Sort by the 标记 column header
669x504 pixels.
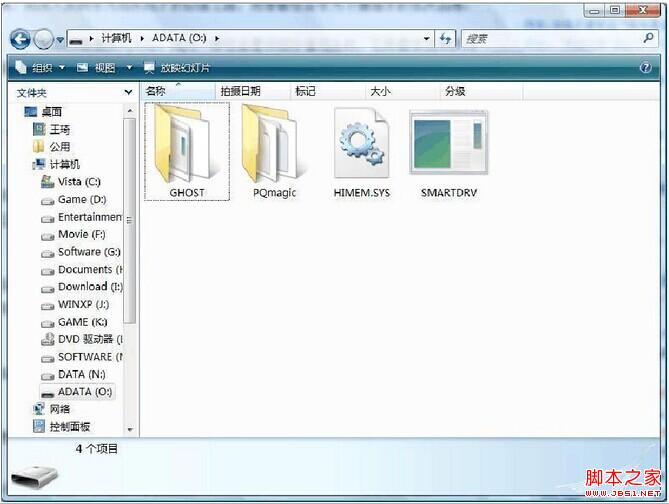pos(328,91)
